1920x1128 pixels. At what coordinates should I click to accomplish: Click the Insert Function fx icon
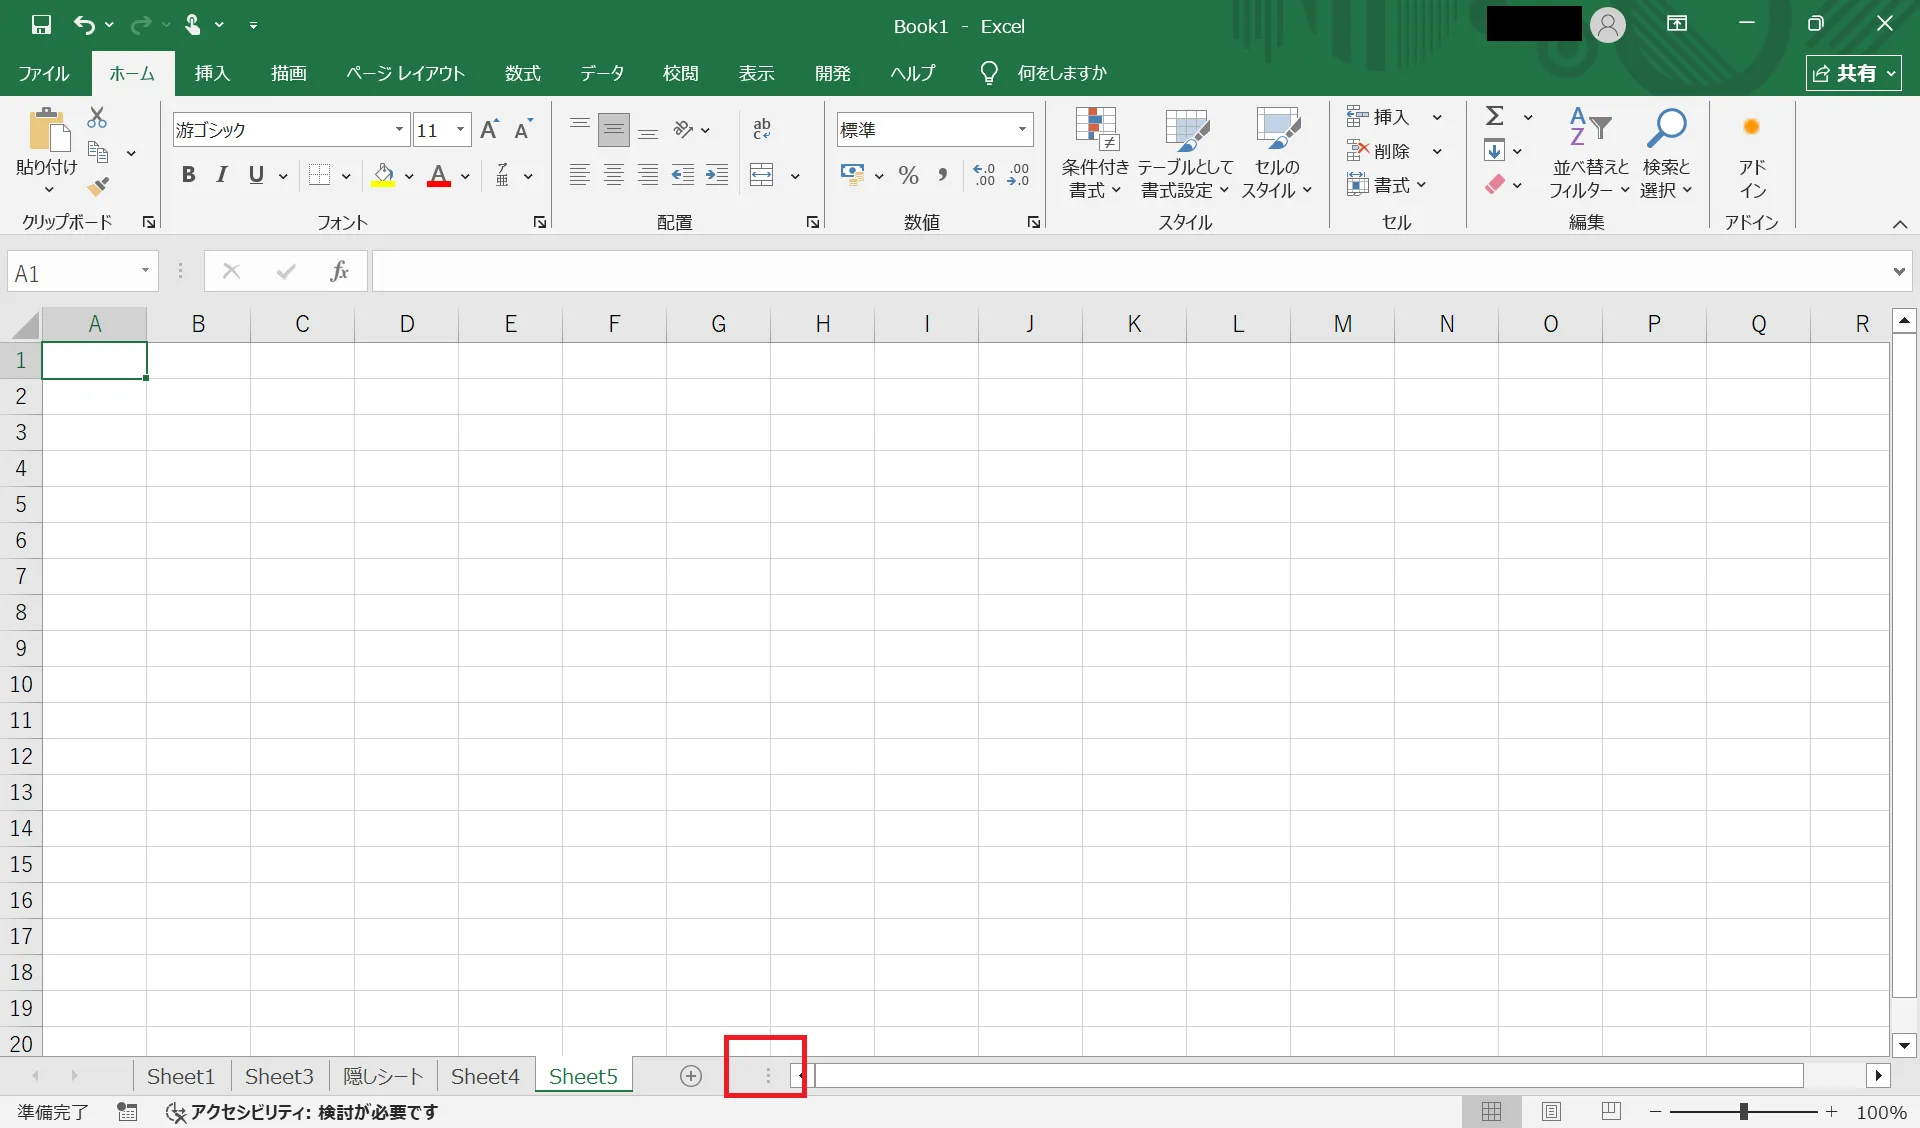[x=339, y=272]
